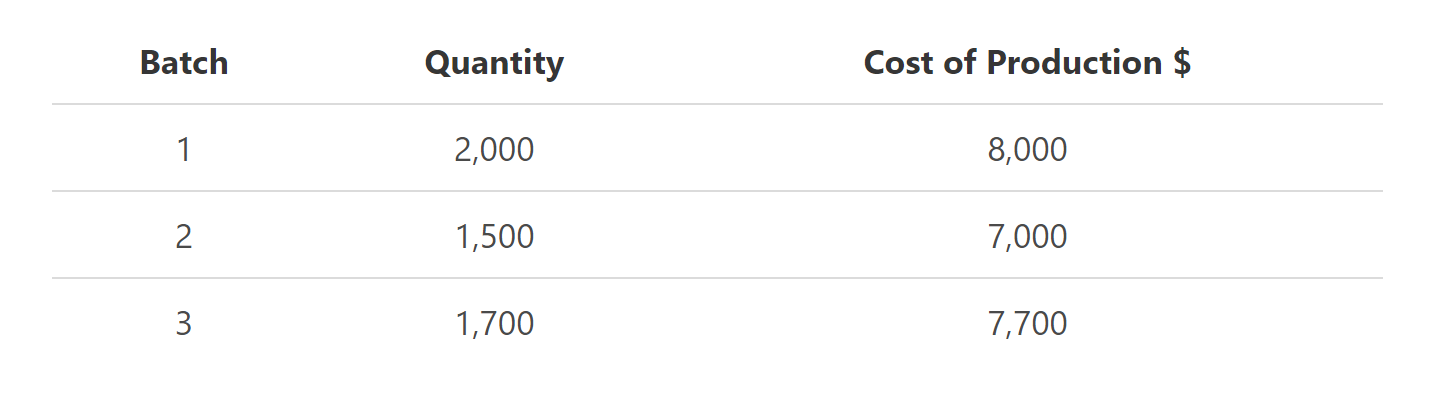The image size is (1436, 403).
Task: Click the divider between batch 1 and 2 rows
Action: coord(717,191)
